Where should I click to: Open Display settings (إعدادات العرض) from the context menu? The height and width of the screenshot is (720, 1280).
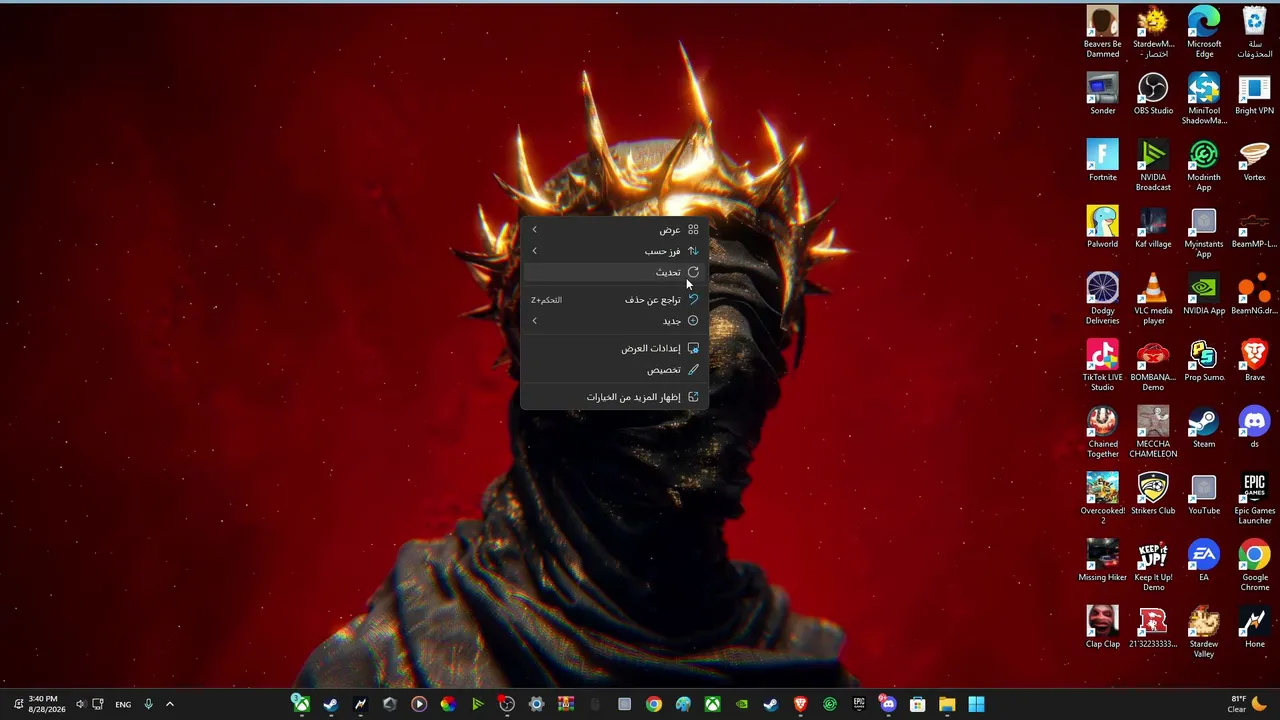[615, 348]
